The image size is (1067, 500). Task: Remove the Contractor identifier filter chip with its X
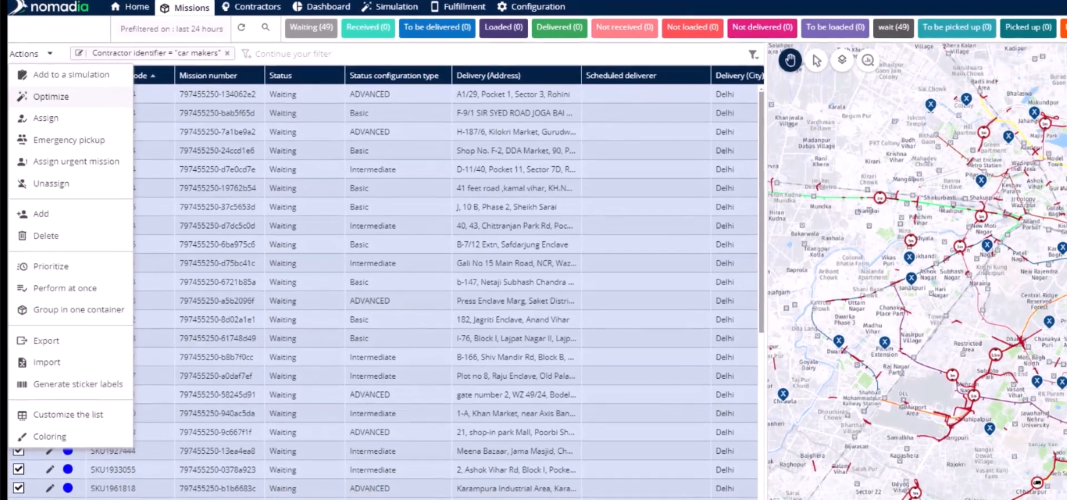point(227,53)
